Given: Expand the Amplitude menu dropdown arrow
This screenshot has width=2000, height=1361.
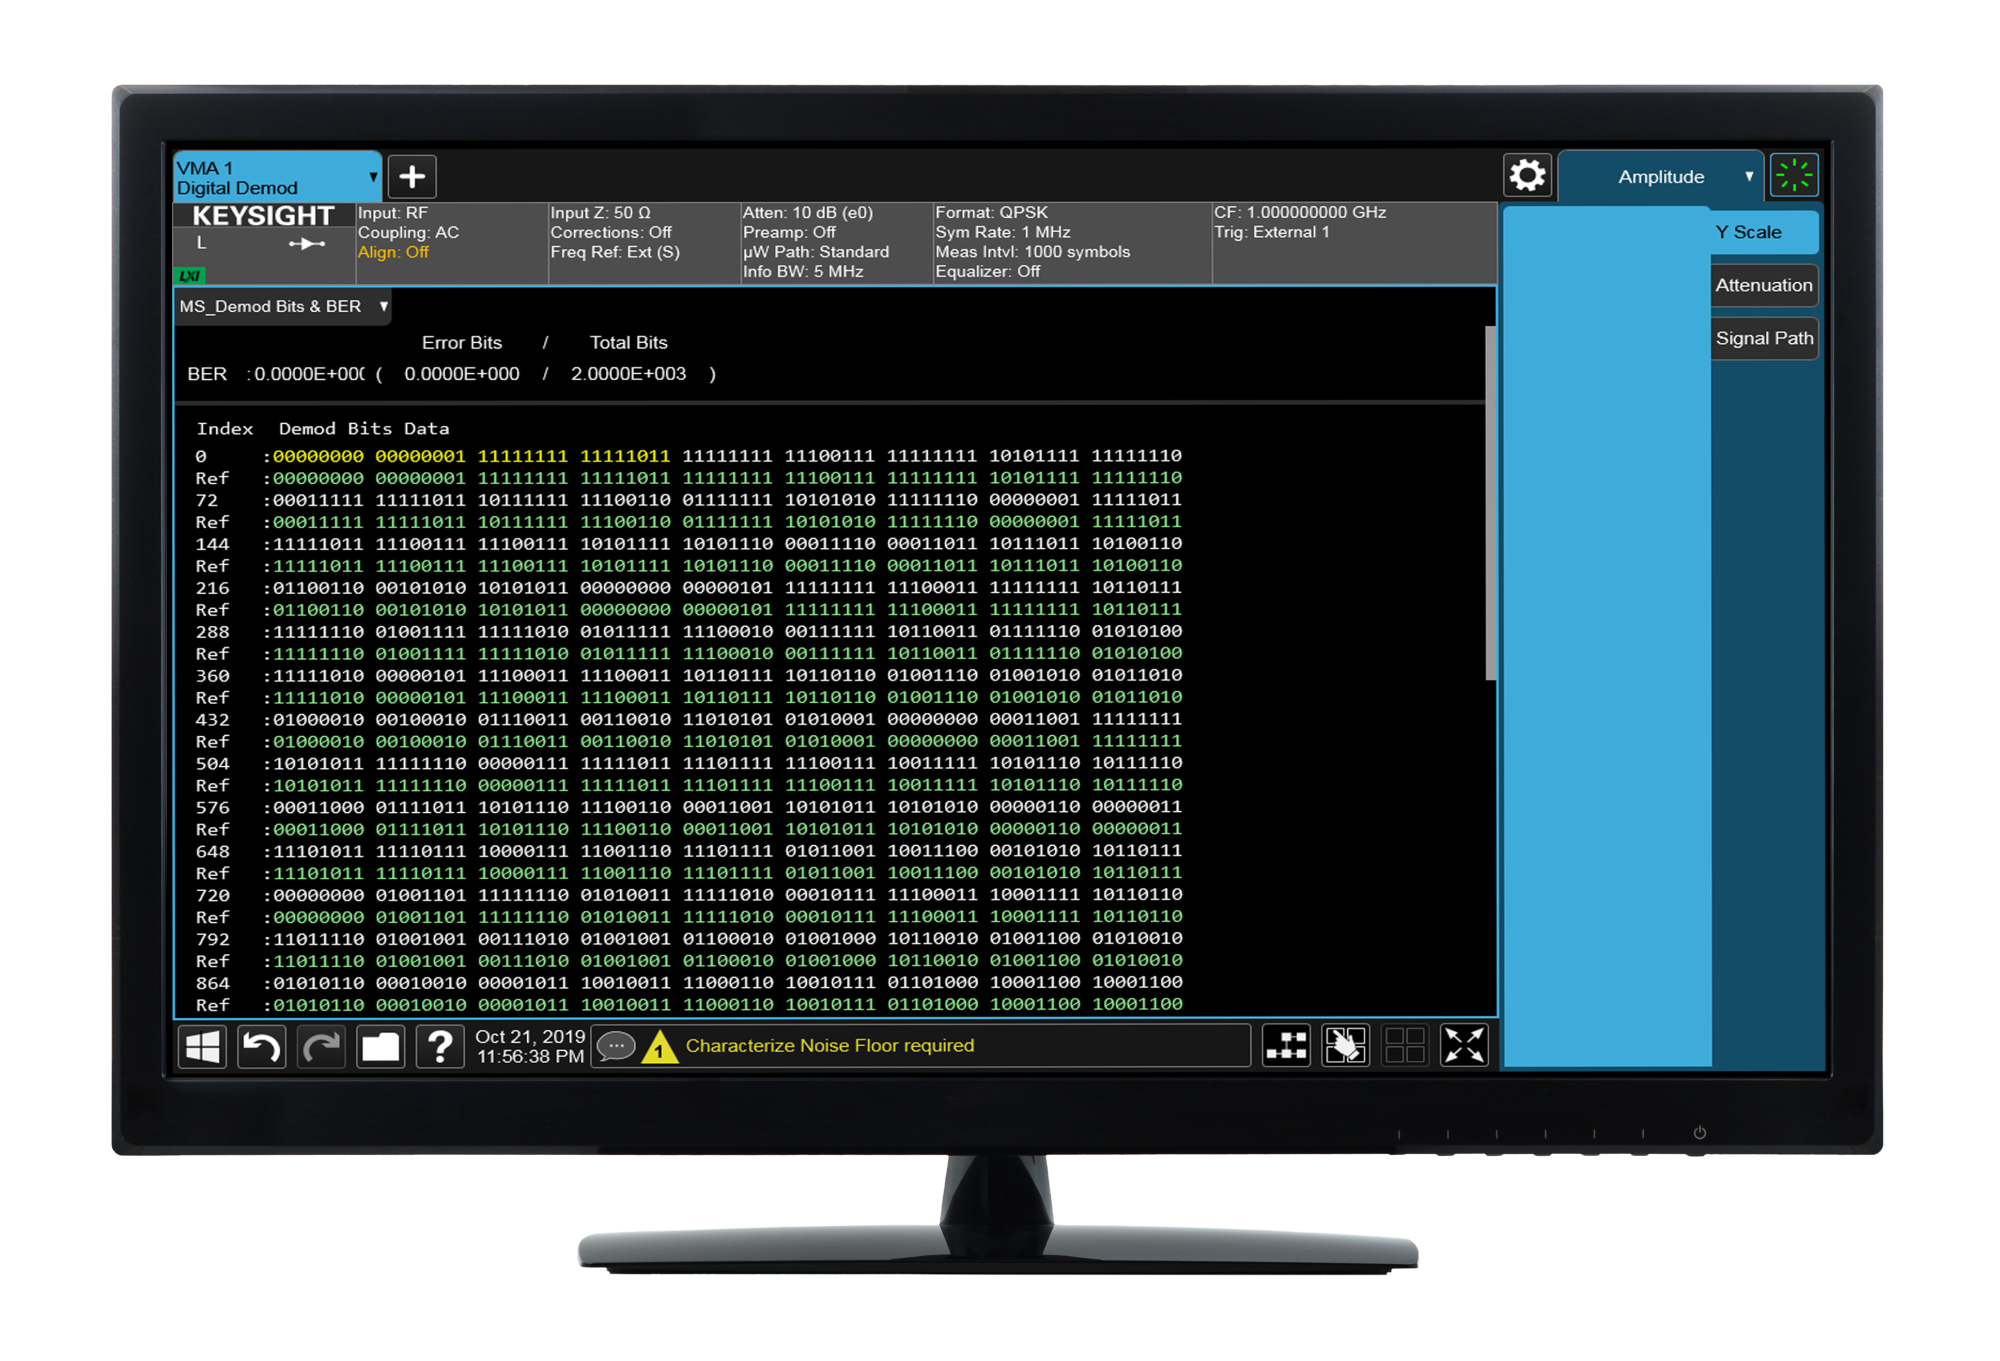Looking at the screenshot, I should click(x=1750, y=176).
